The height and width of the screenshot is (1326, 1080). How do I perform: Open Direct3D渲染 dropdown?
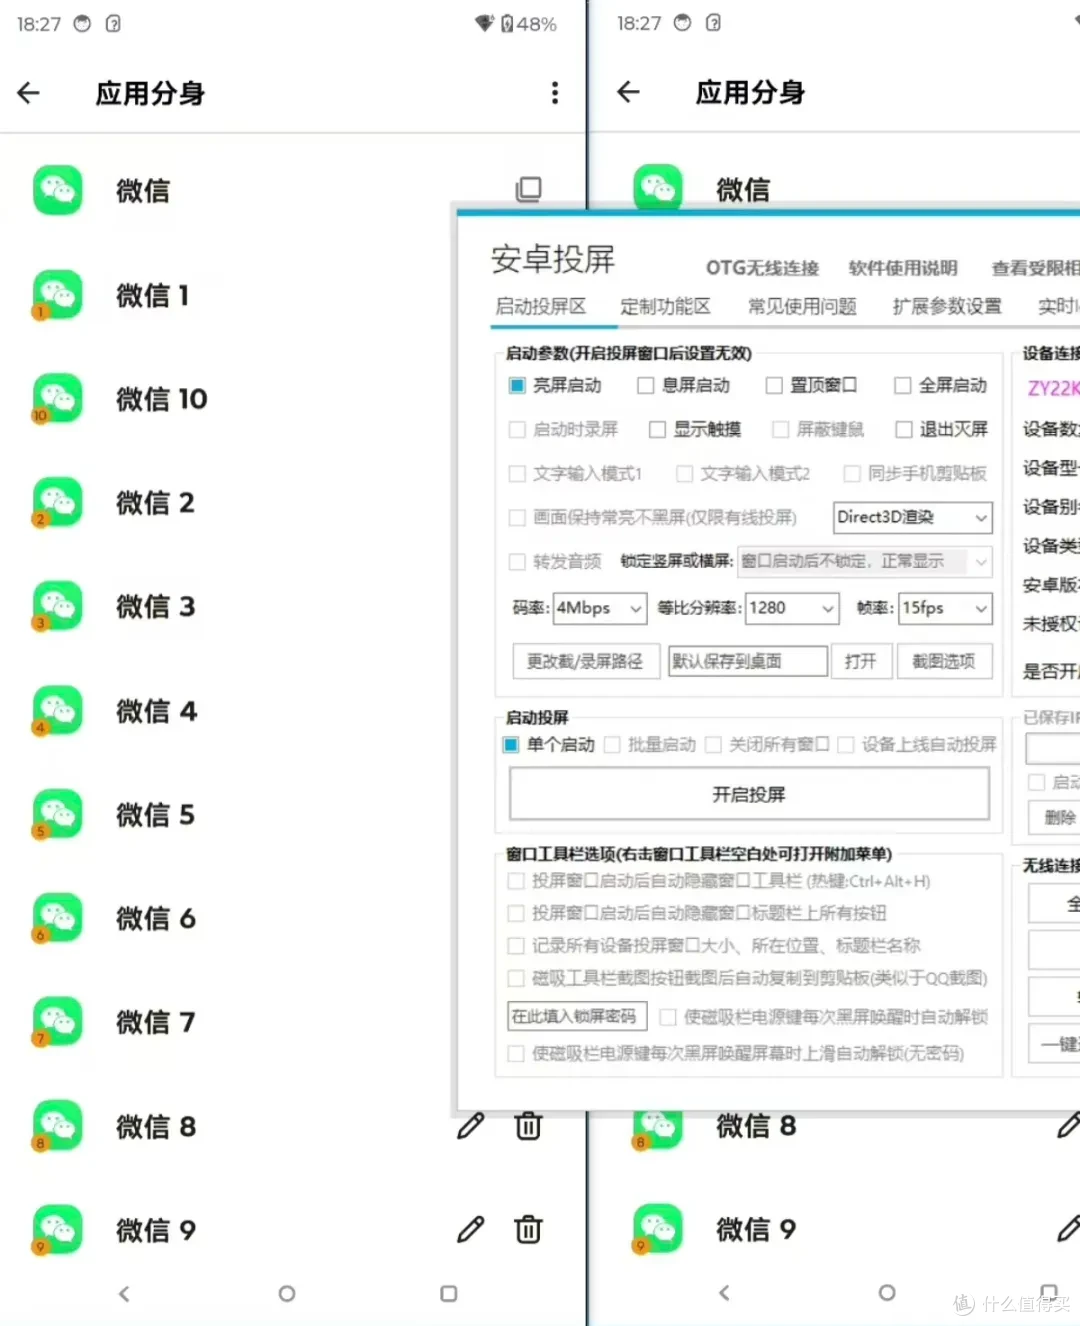(x=913, y=517)
